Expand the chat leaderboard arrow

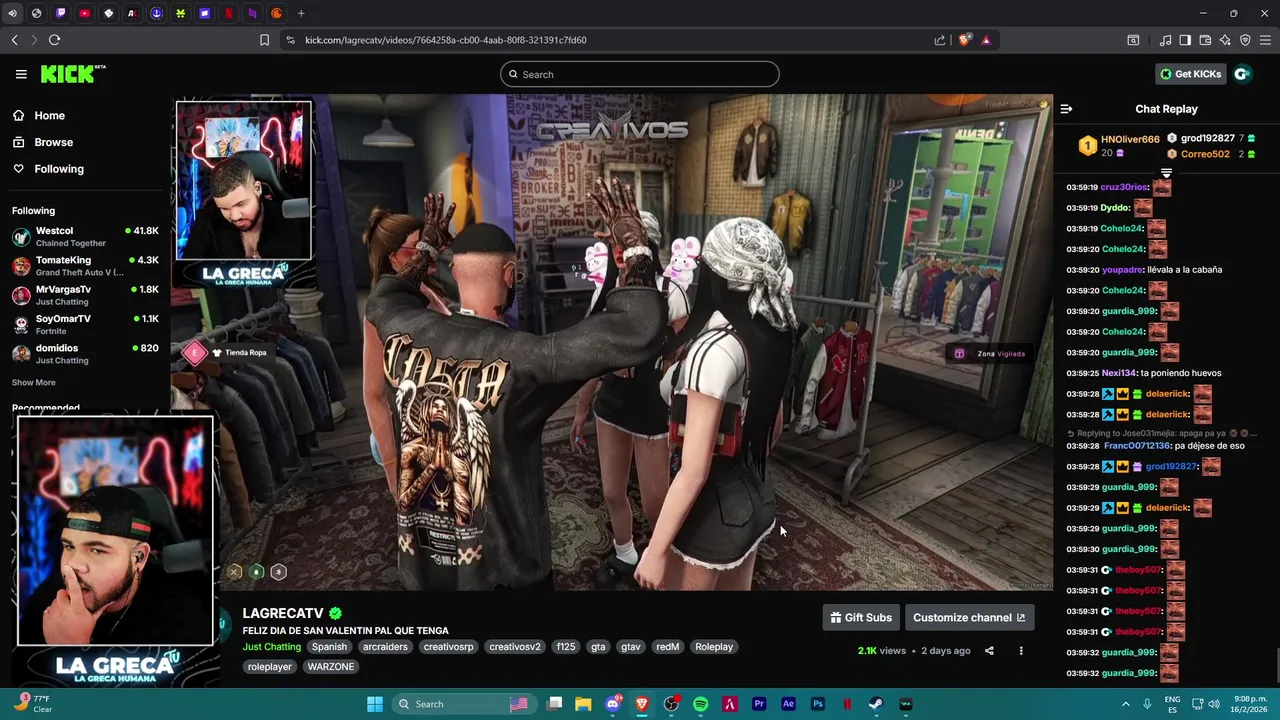click(x=1166, y=174)
